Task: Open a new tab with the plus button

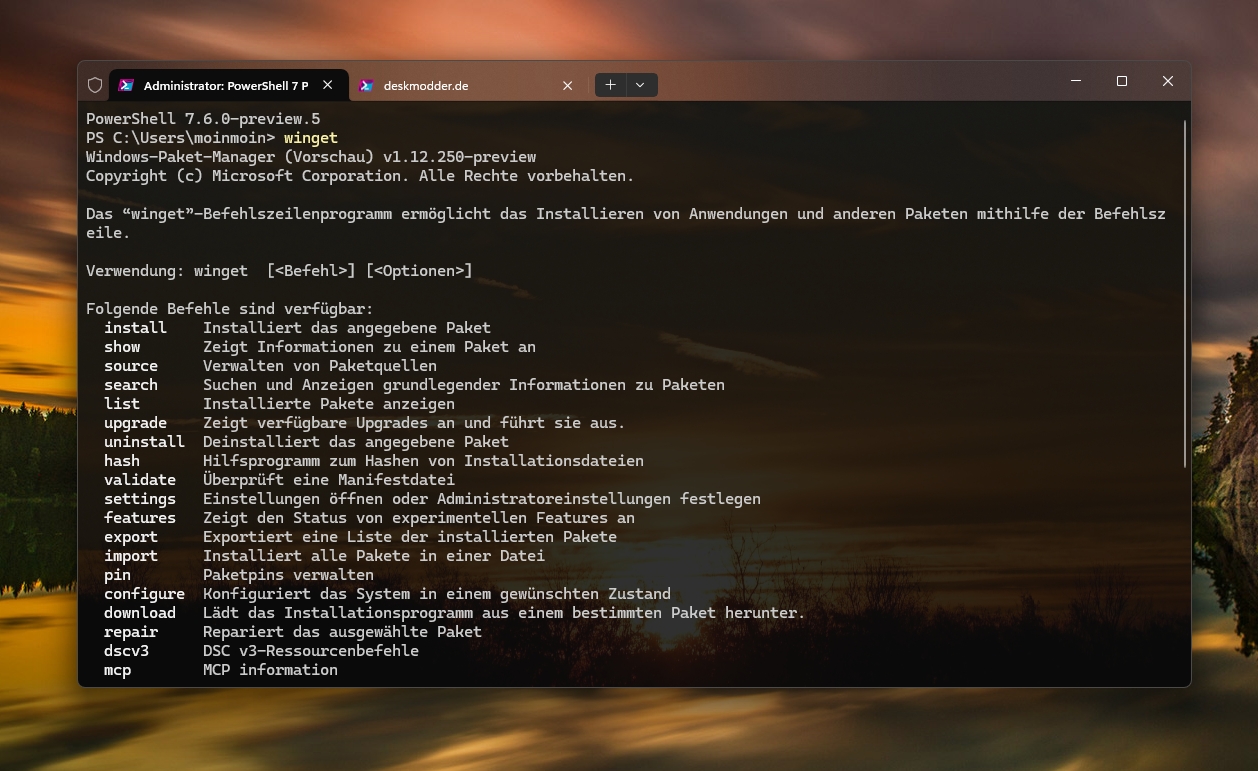Action: pos(610,85)
